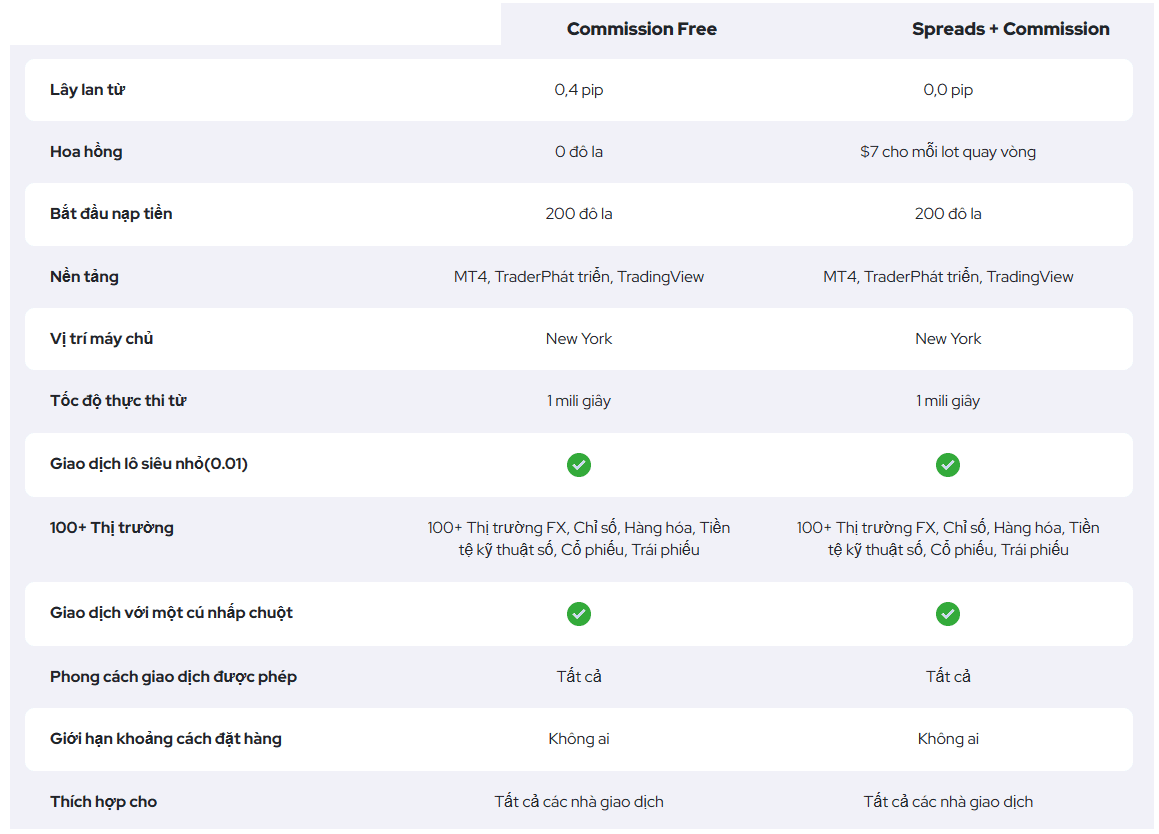Click the Giới hạn khoảng cách đặt hàng label
The image size is (1159, 834).
pos(166,739)
